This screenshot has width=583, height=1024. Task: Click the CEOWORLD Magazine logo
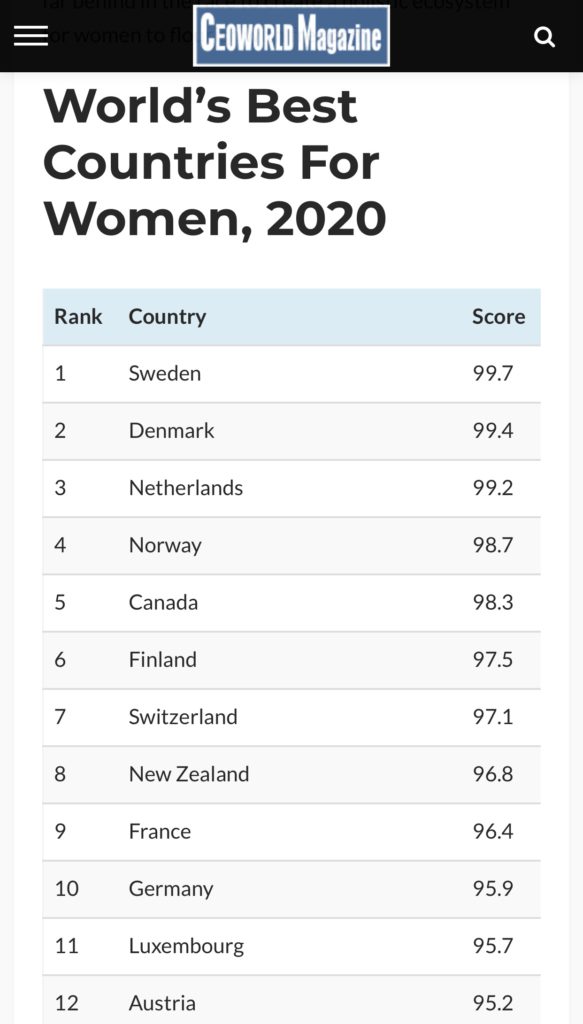click(x=291, y=35)
